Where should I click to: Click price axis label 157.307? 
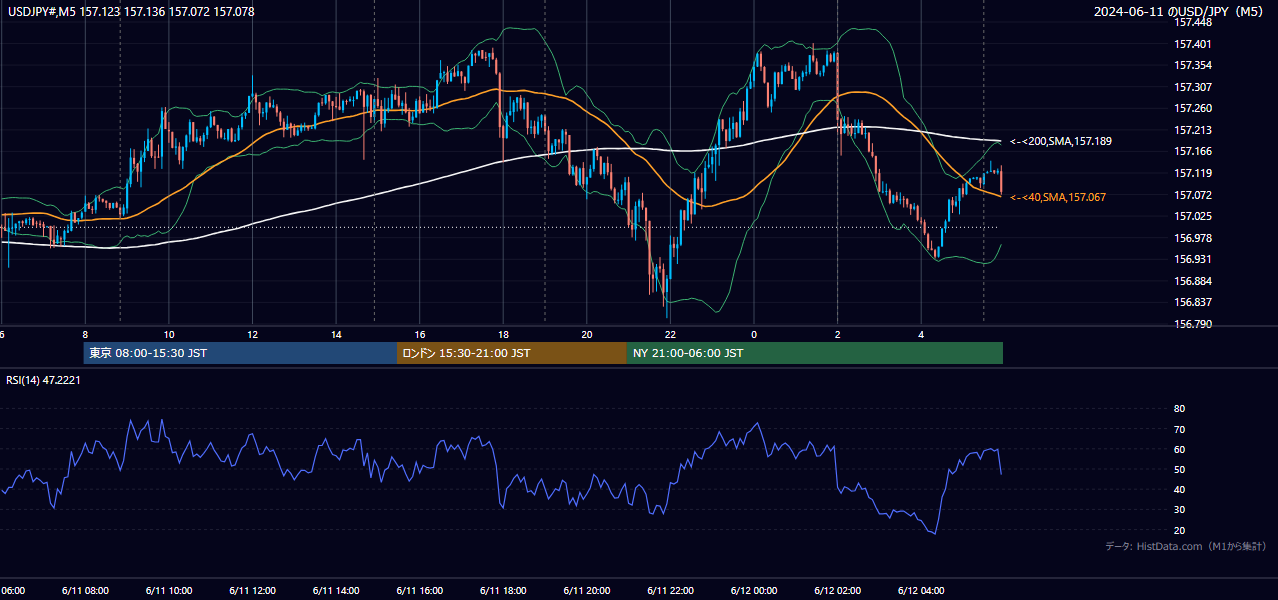coord(1194,87)
